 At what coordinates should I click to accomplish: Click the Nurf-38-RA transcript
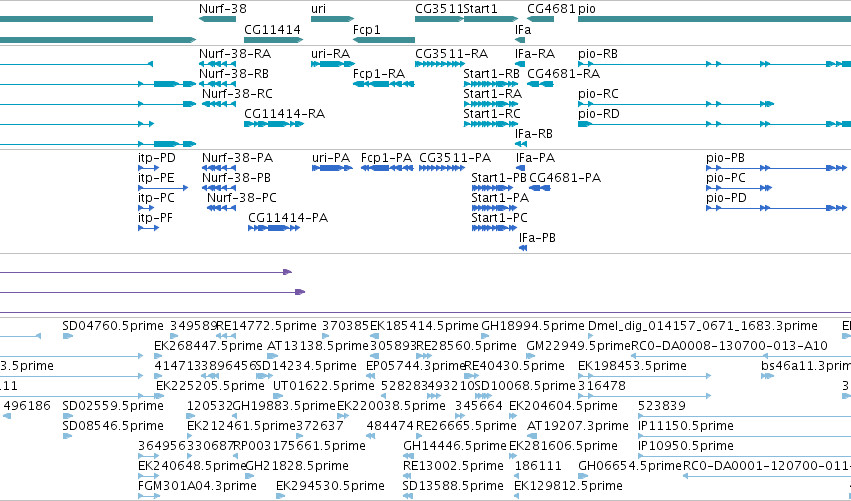(x=218, y=64)
